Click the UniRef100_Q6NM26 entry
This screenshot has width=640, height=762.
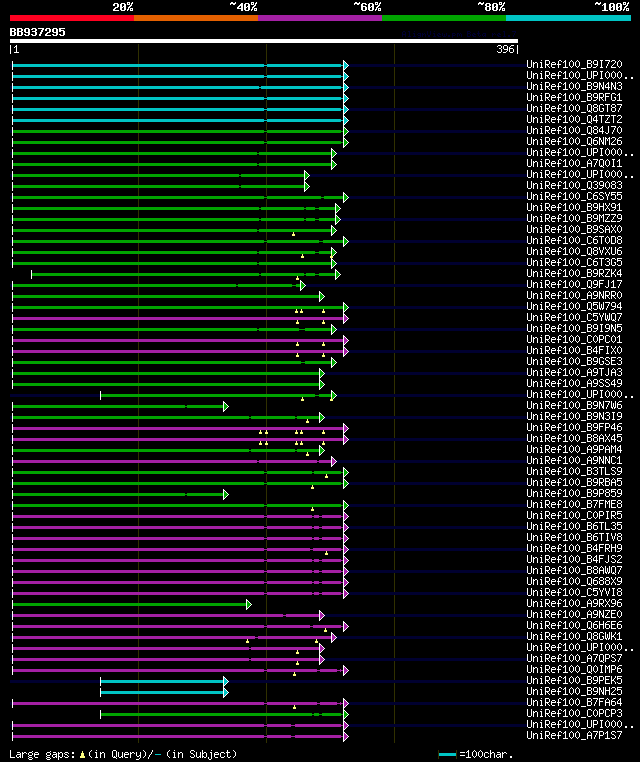(574, 141)
